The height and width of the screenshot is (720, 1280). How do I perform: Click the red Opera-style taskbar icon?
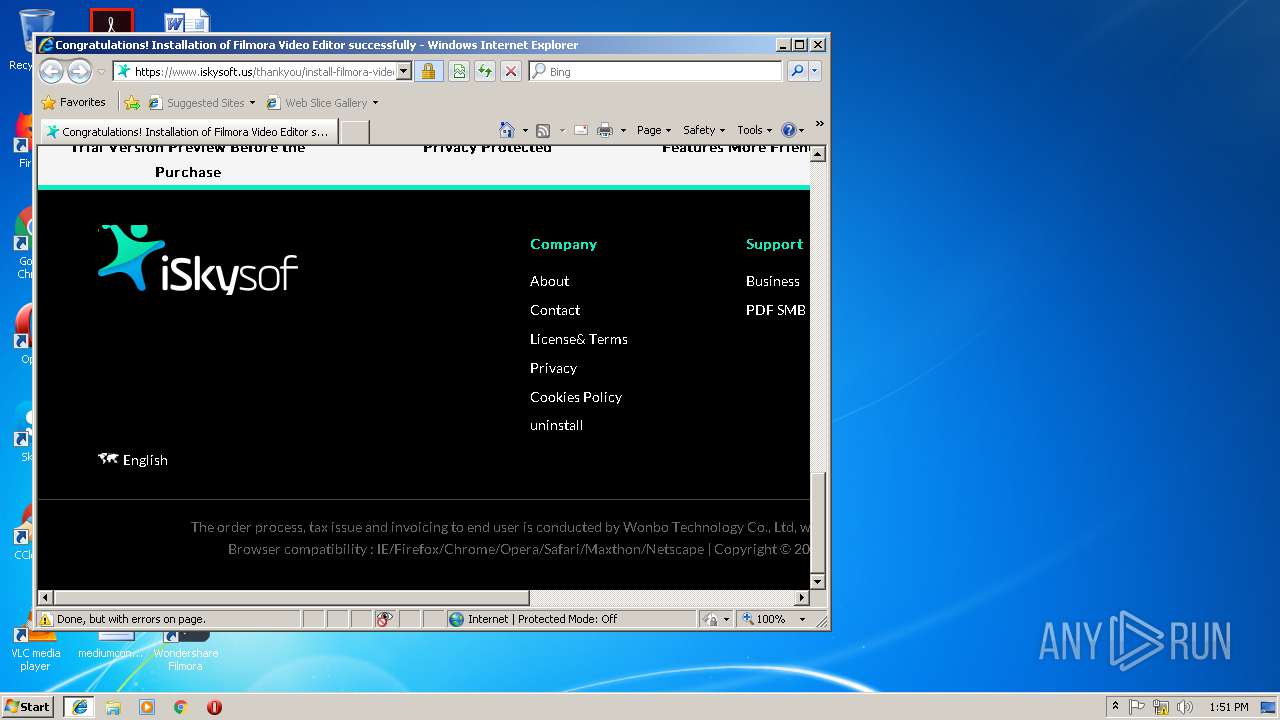(214, 707)
